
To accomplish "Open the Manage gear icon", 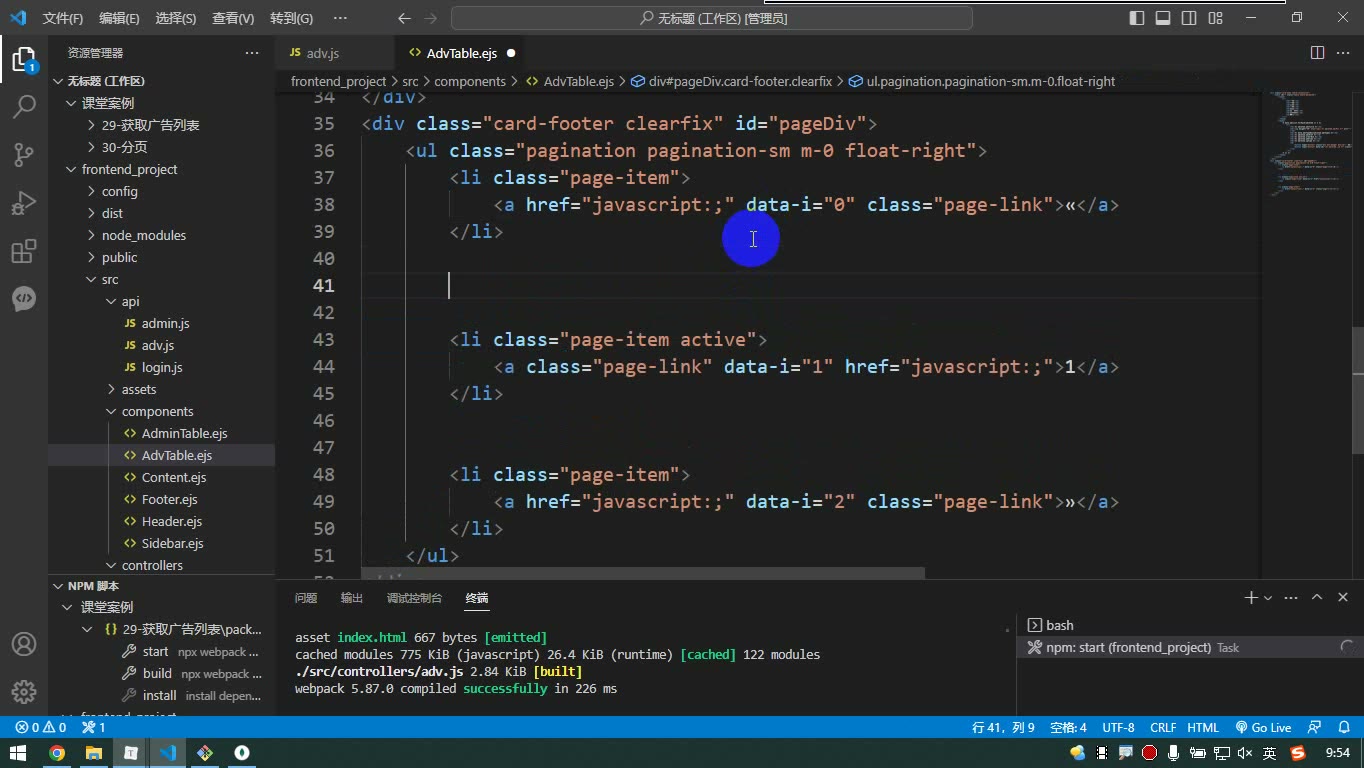I will coord(24,692).
